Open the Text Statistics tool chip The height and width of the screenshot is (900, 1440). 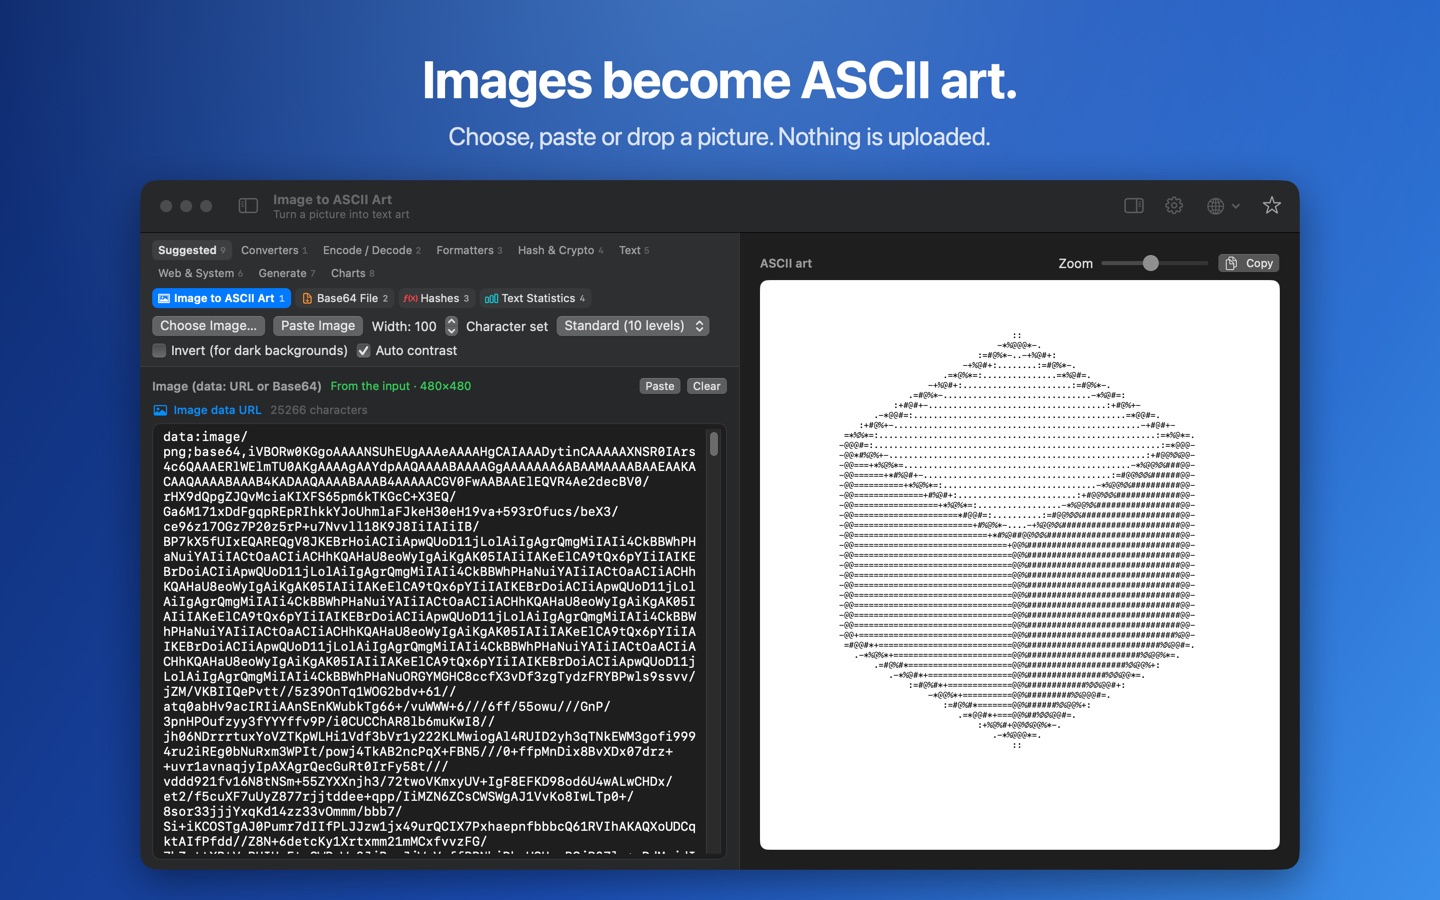coord(535,298)
